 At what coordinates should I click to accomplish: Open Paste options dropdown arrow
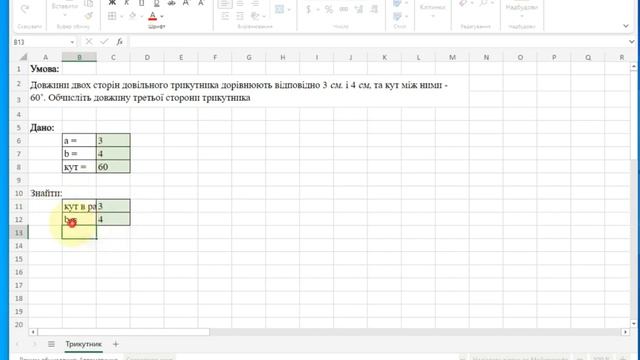pyautogui.click(x=65, y=16)
